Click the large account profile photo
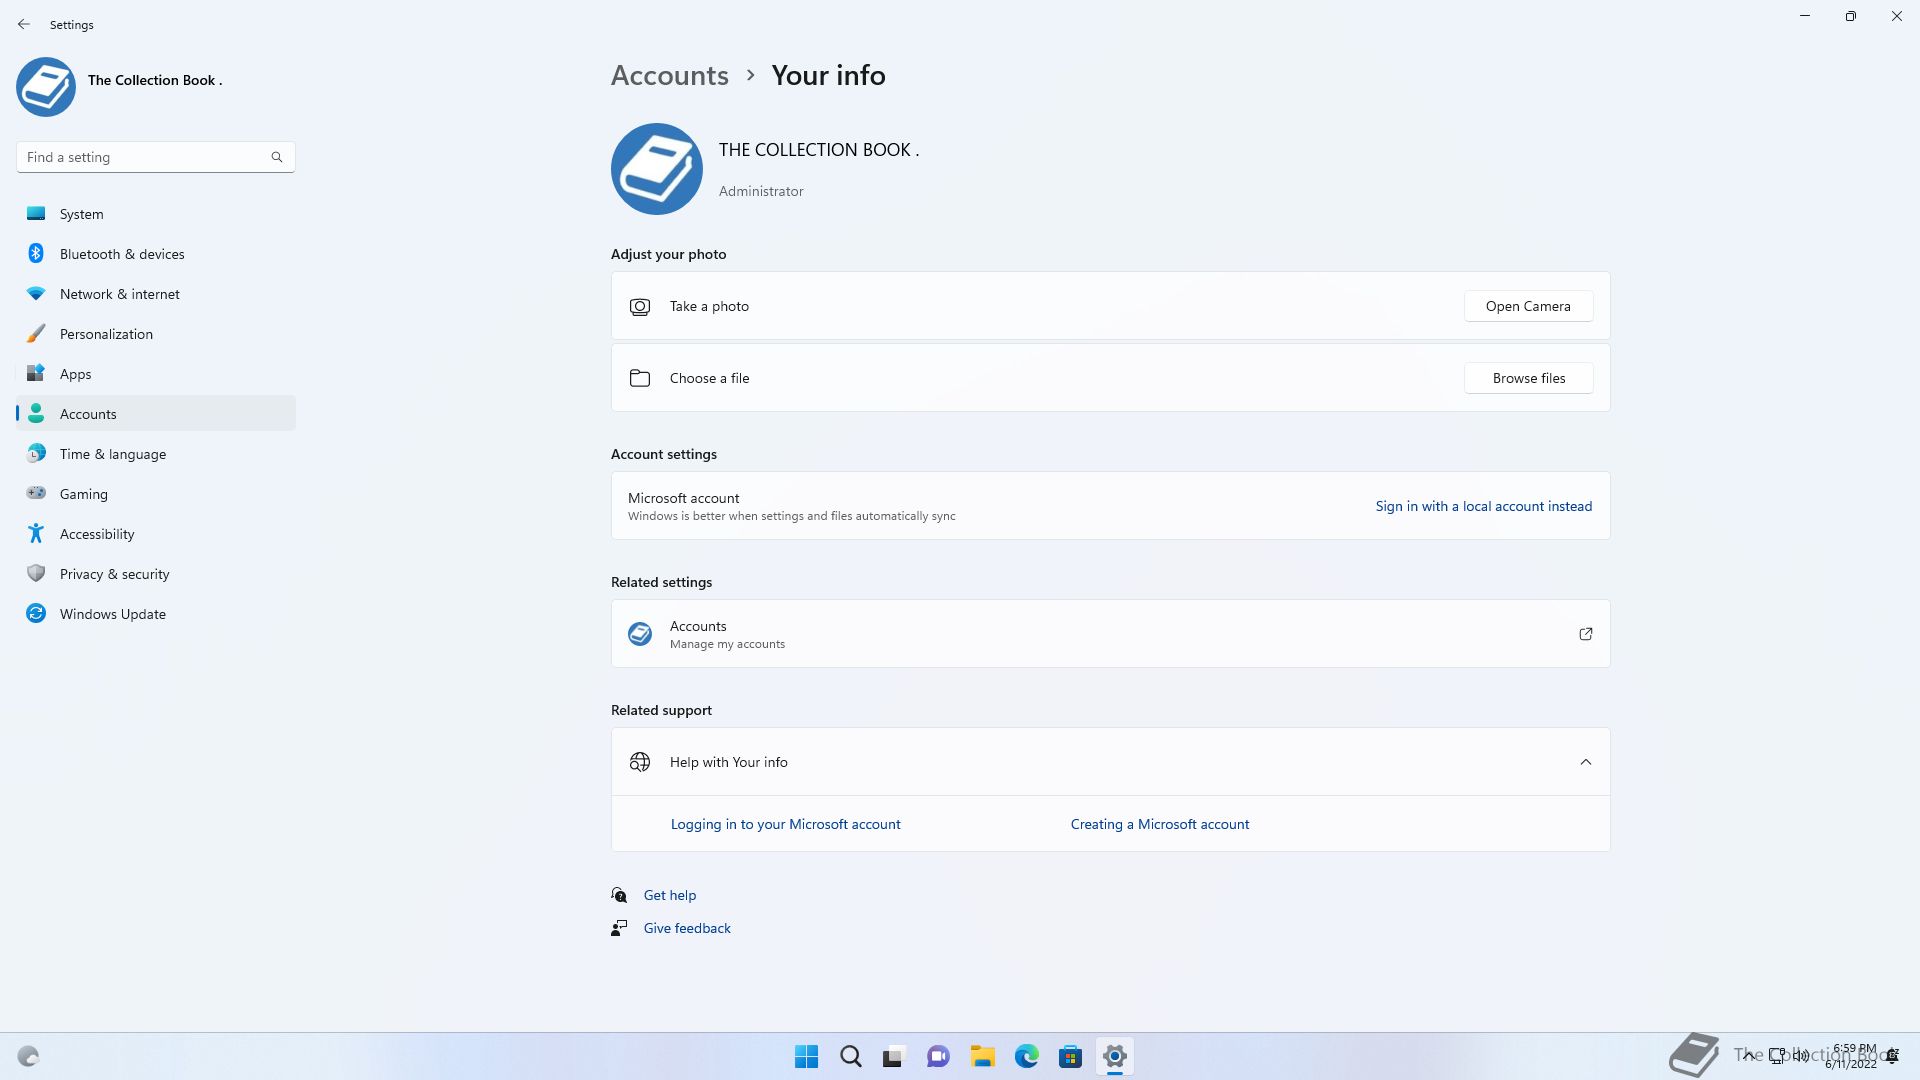Viewport: 1920px width, 1080px height. pos(657,169)
